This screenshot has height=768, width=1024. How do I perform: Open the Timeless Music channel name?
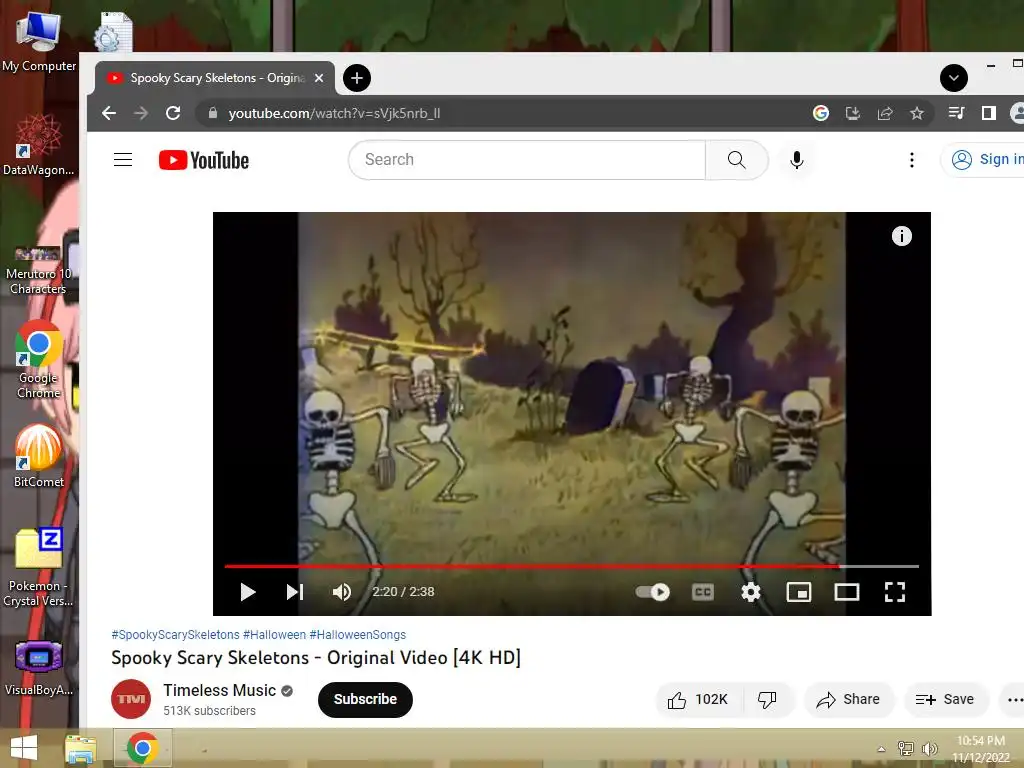[x=219, y=690]
